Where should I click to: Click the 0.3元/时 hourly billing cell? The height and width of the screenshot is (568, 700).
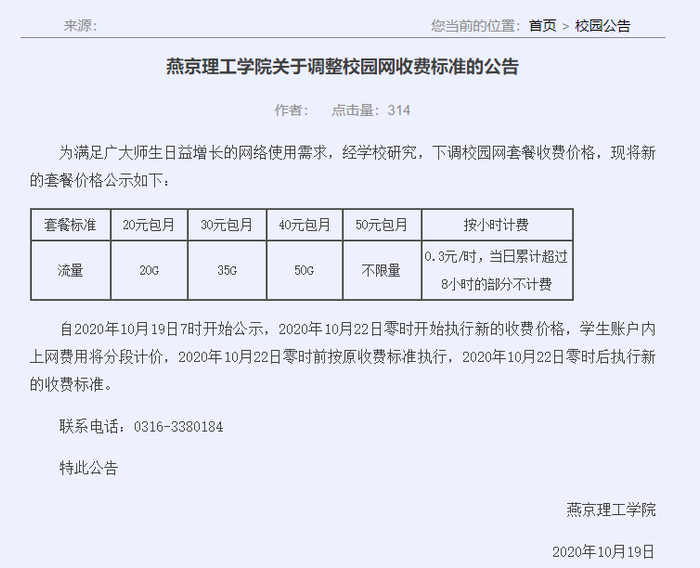497,271
